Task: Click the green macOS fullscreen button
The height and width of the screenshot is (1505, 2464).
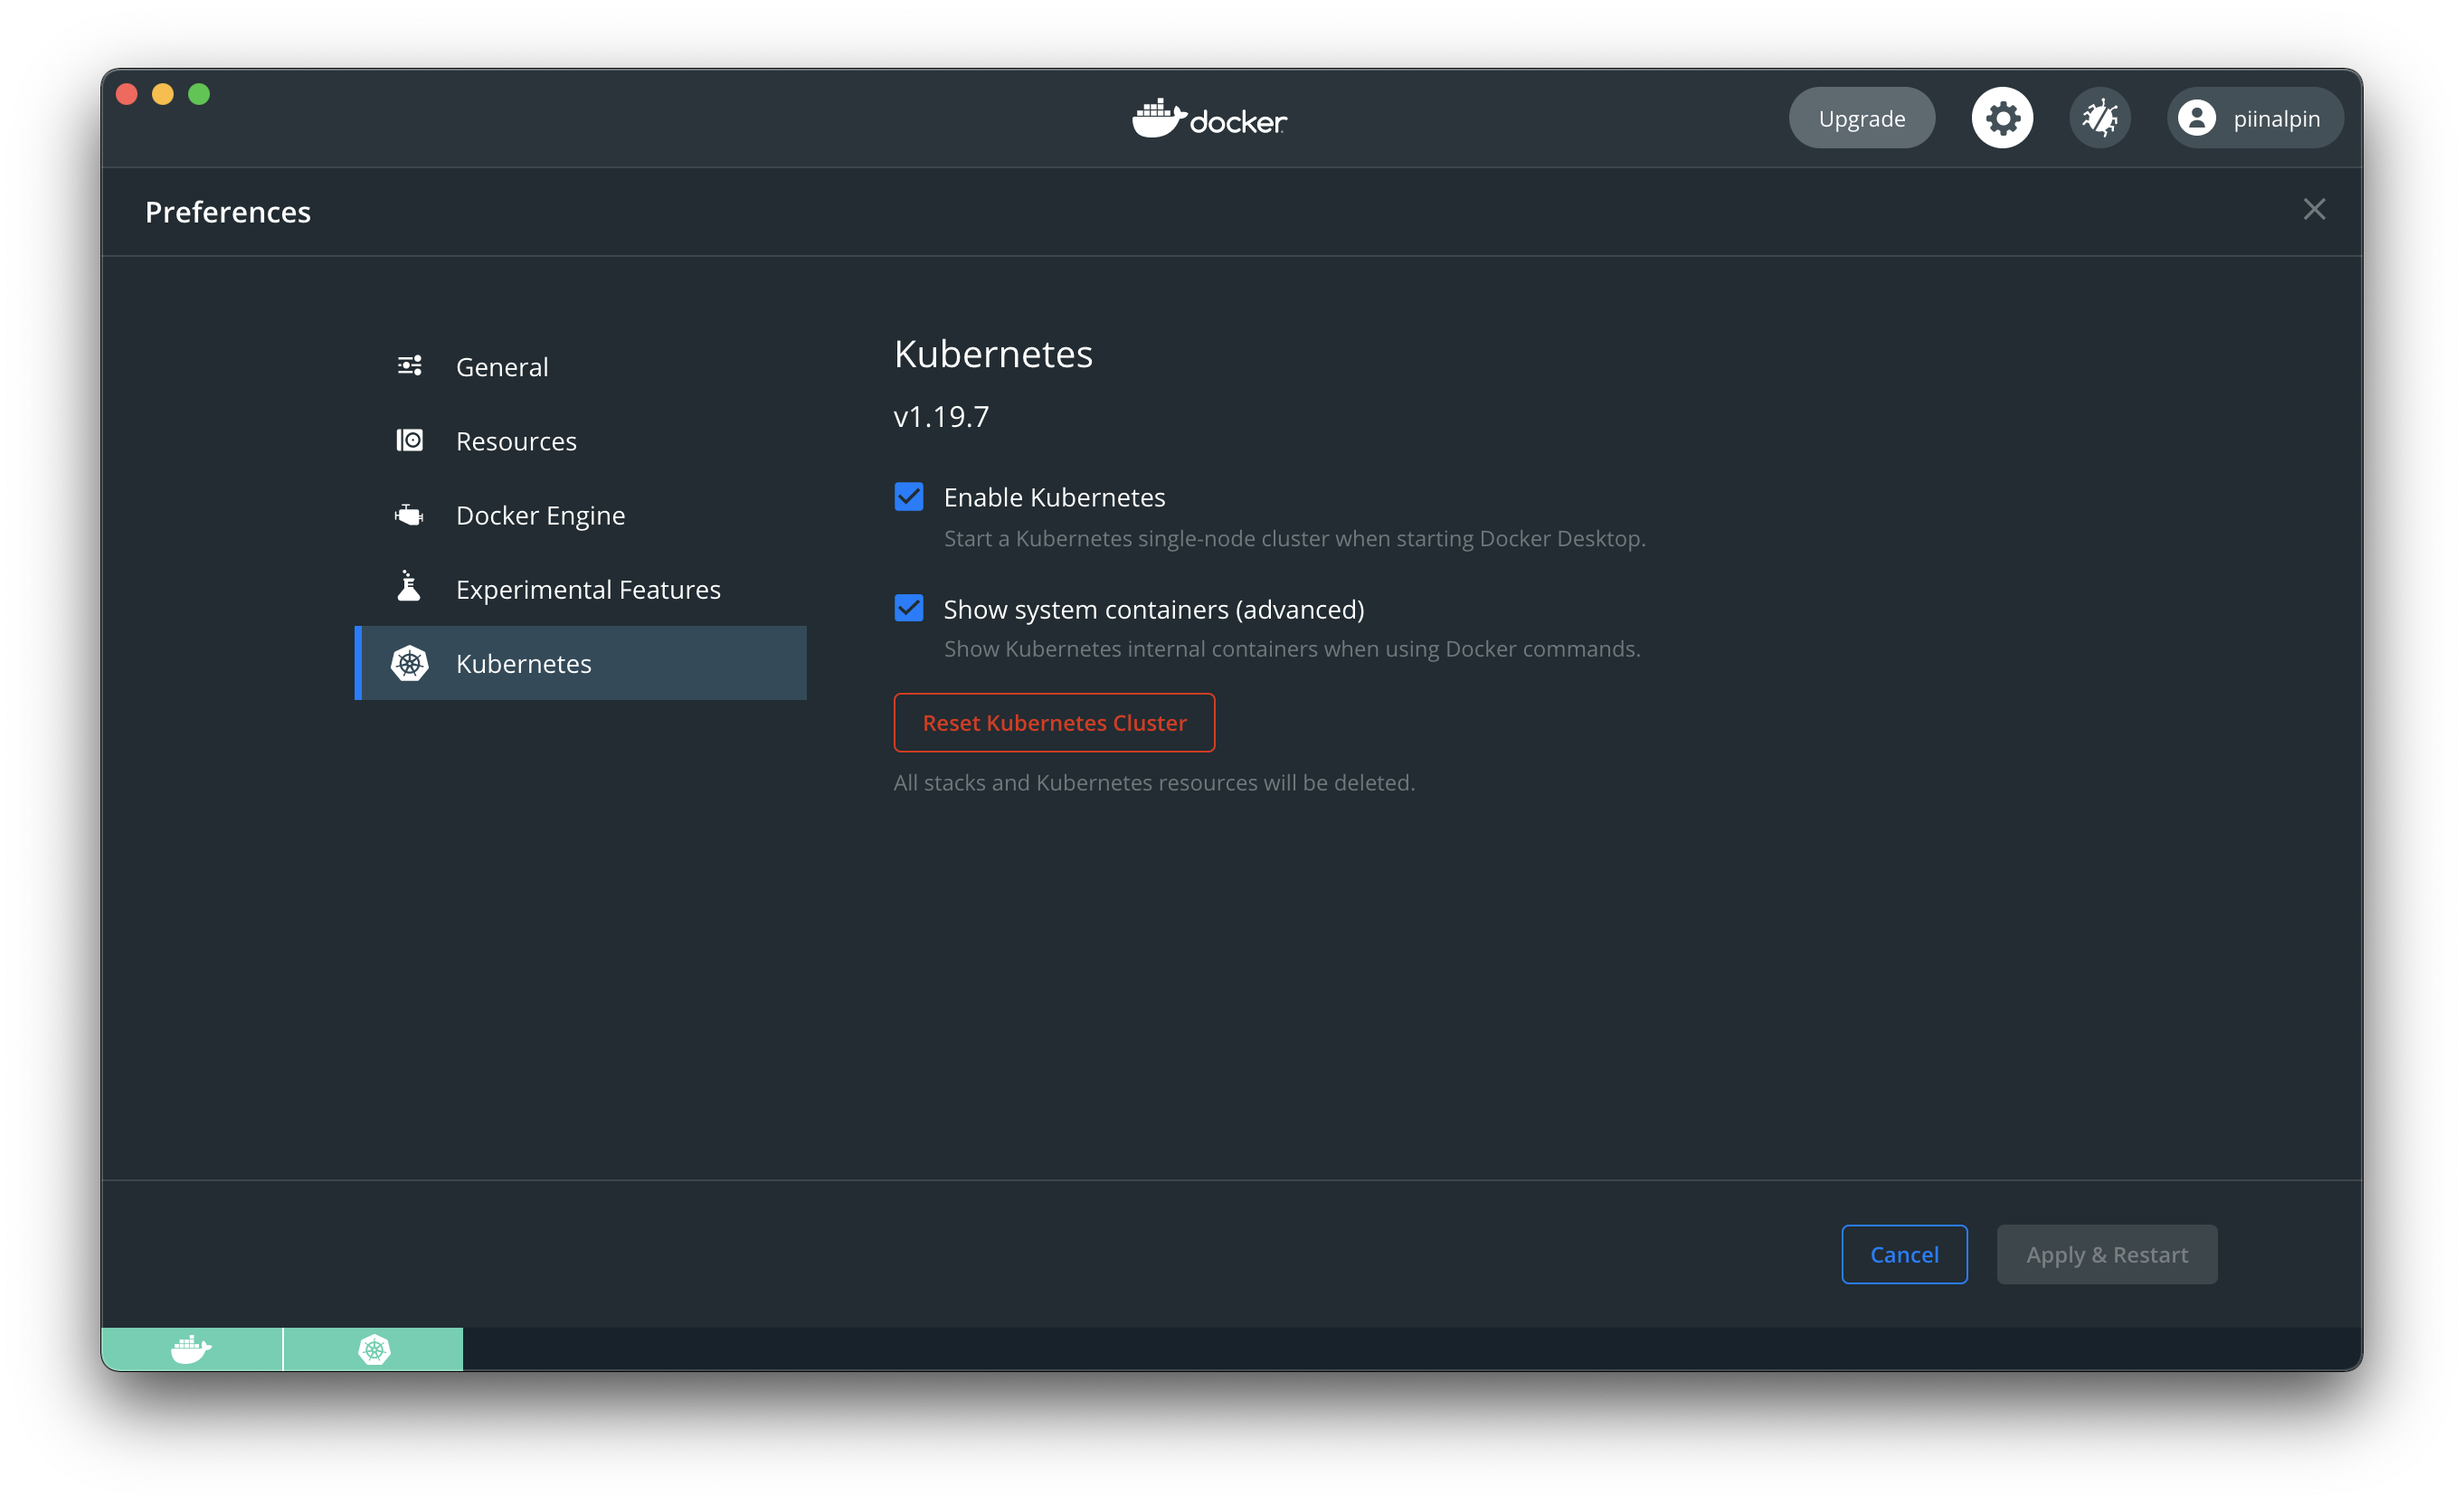Action: coord(199,94)
